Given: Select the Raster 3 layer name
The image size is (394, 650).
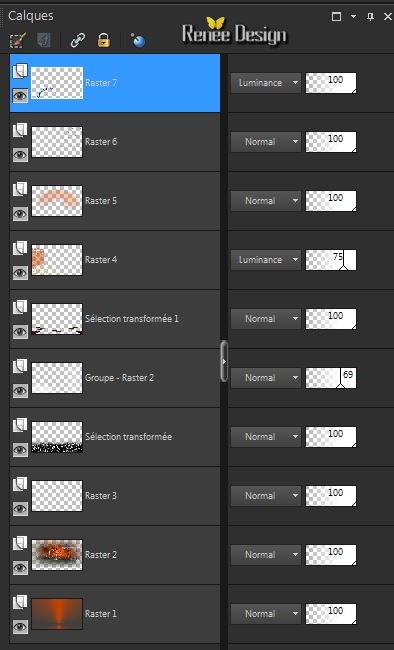Looking at the screenshot, I should click(x=101, y=496).
